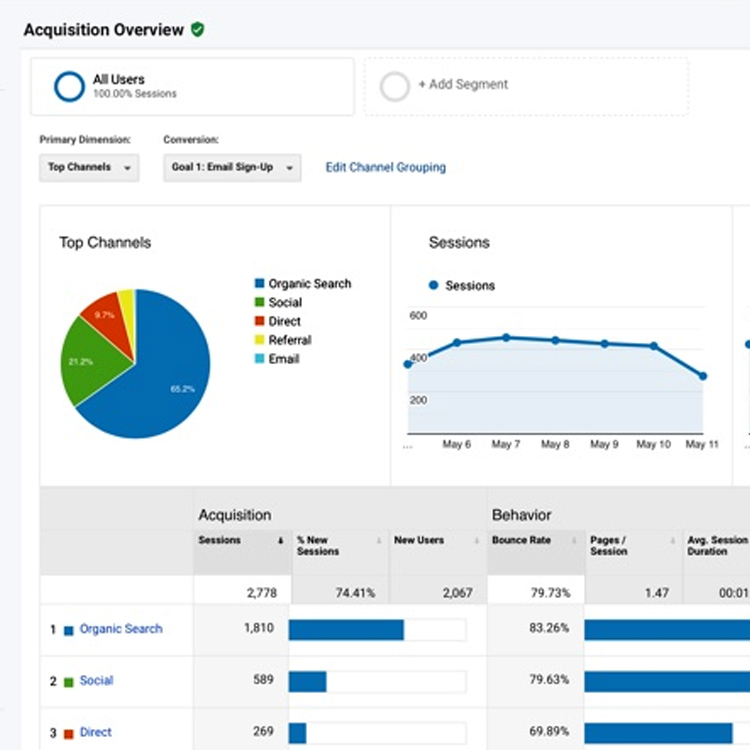750x750 pixels.
Task: Click the Sessions legend dot in line chart
Action: (x=433, y=285)
